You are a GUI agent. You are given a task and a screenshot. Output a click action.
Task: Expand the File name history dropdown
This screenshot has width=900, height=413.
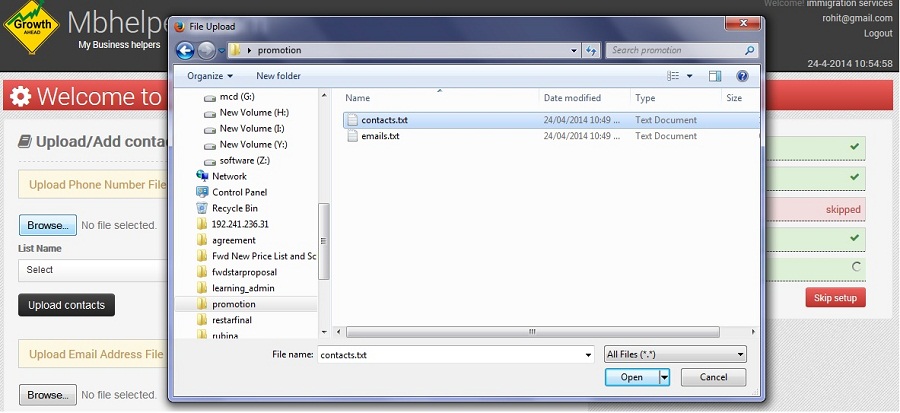[587, 354]
